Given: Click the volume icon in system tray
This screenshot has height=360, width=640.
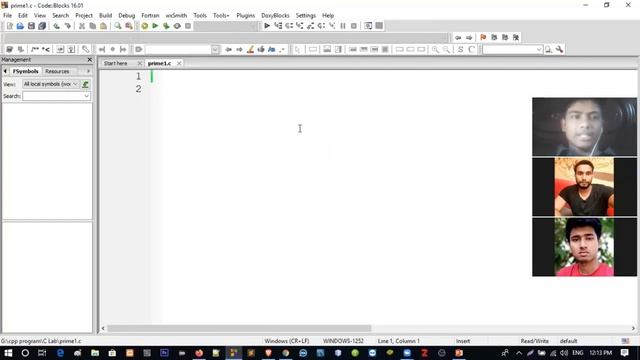Looking at the screenshot, I should click(564, 353).
